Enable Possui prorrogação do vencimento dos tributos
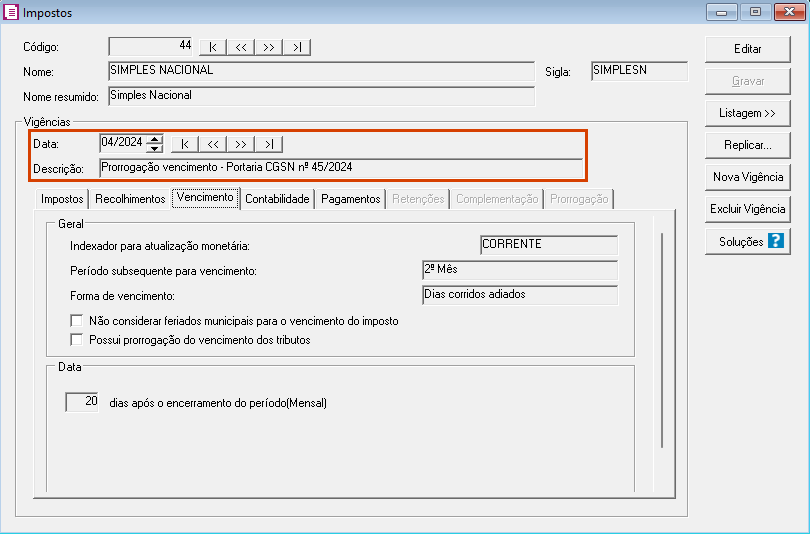This screenshot has width=810, height=534. click(76, 340)
